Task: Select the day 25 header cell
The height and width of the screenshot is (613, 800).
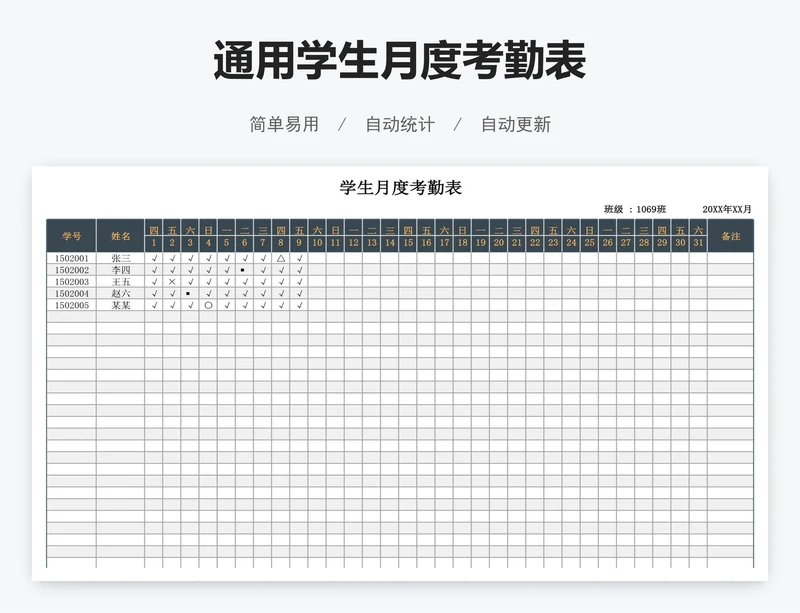Action: (x=589, y=243)
